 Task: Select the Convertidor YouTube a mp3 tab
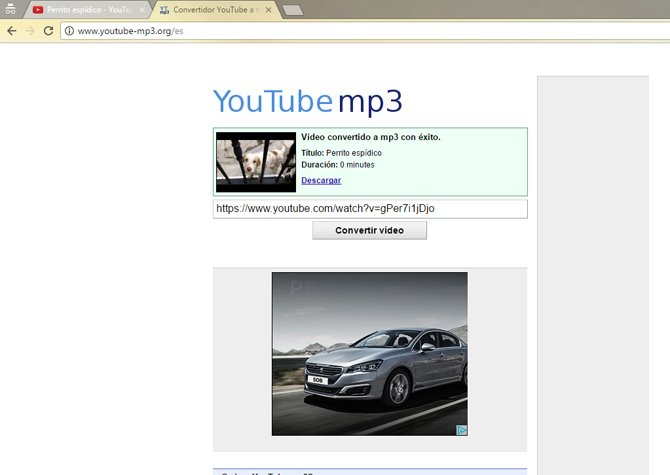click(x=216, y=9)
